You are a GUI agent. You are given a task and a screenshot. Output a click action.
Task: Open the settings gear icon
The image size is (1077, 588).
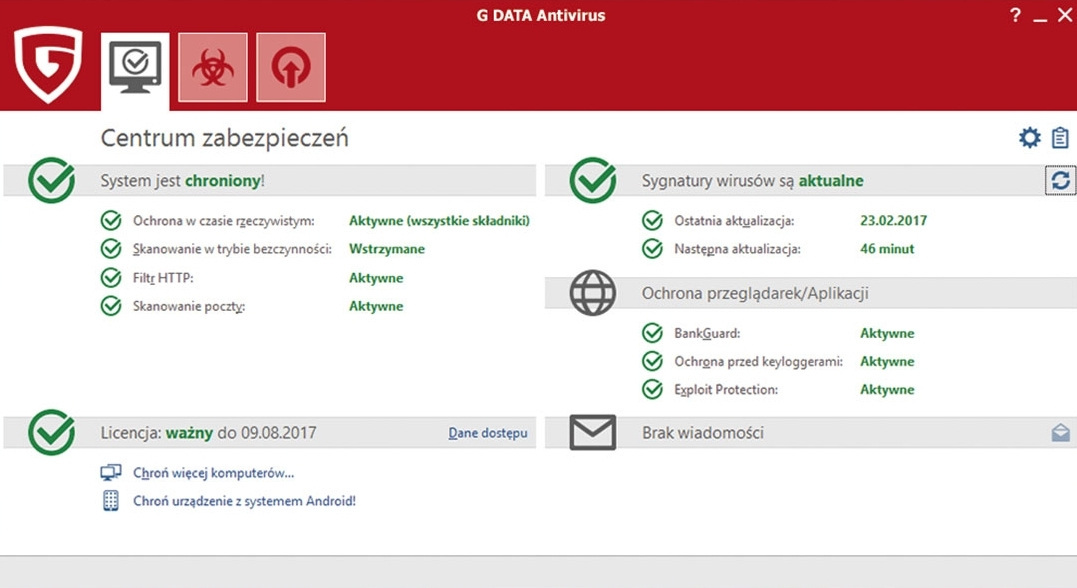1029,137
